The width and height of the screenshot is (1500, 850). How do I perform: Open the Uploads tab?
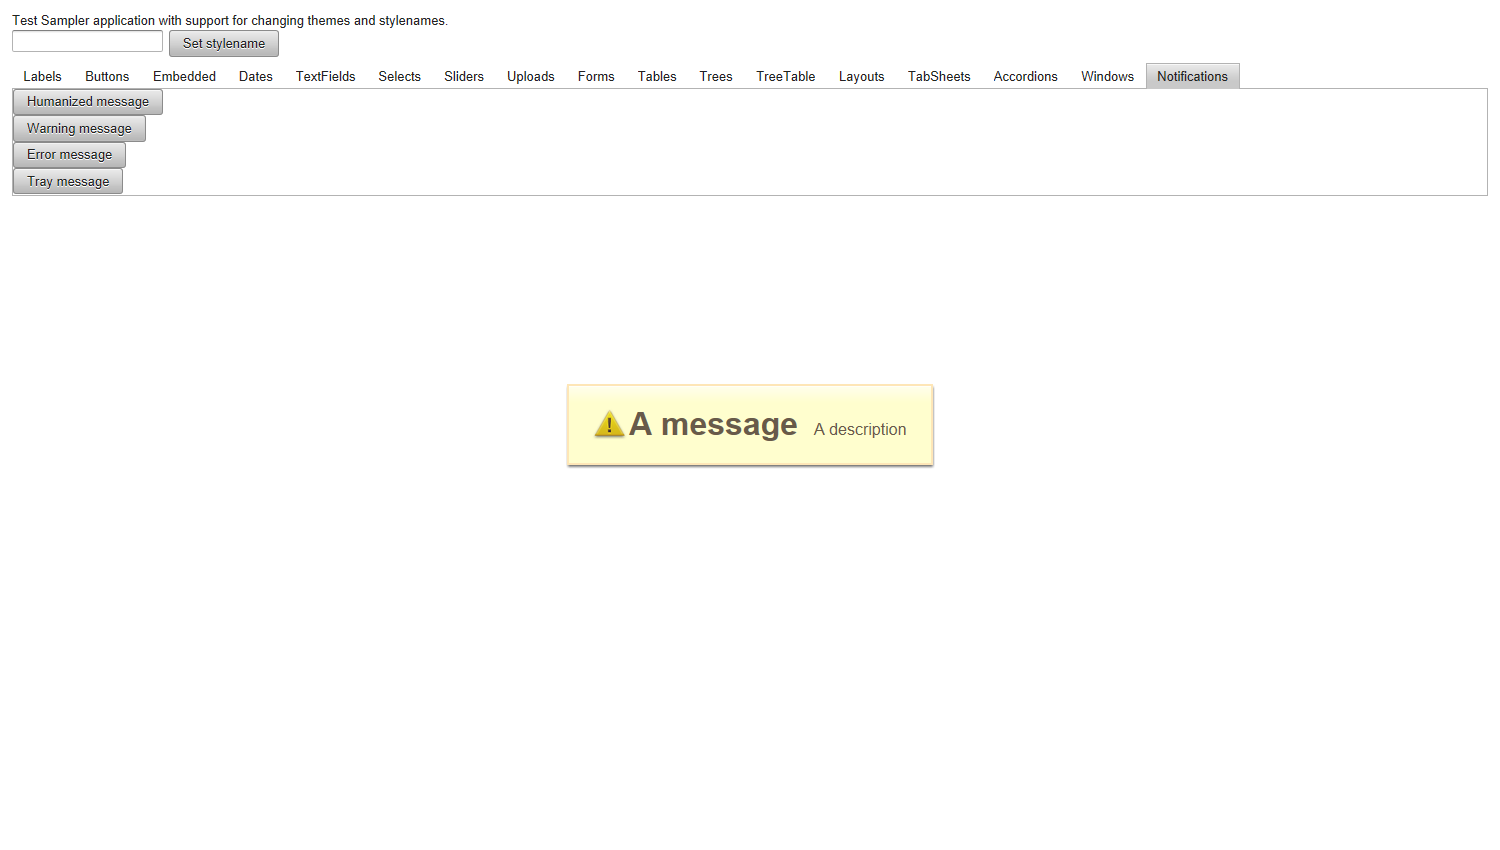pyautogui.click(x=530, y=76)
